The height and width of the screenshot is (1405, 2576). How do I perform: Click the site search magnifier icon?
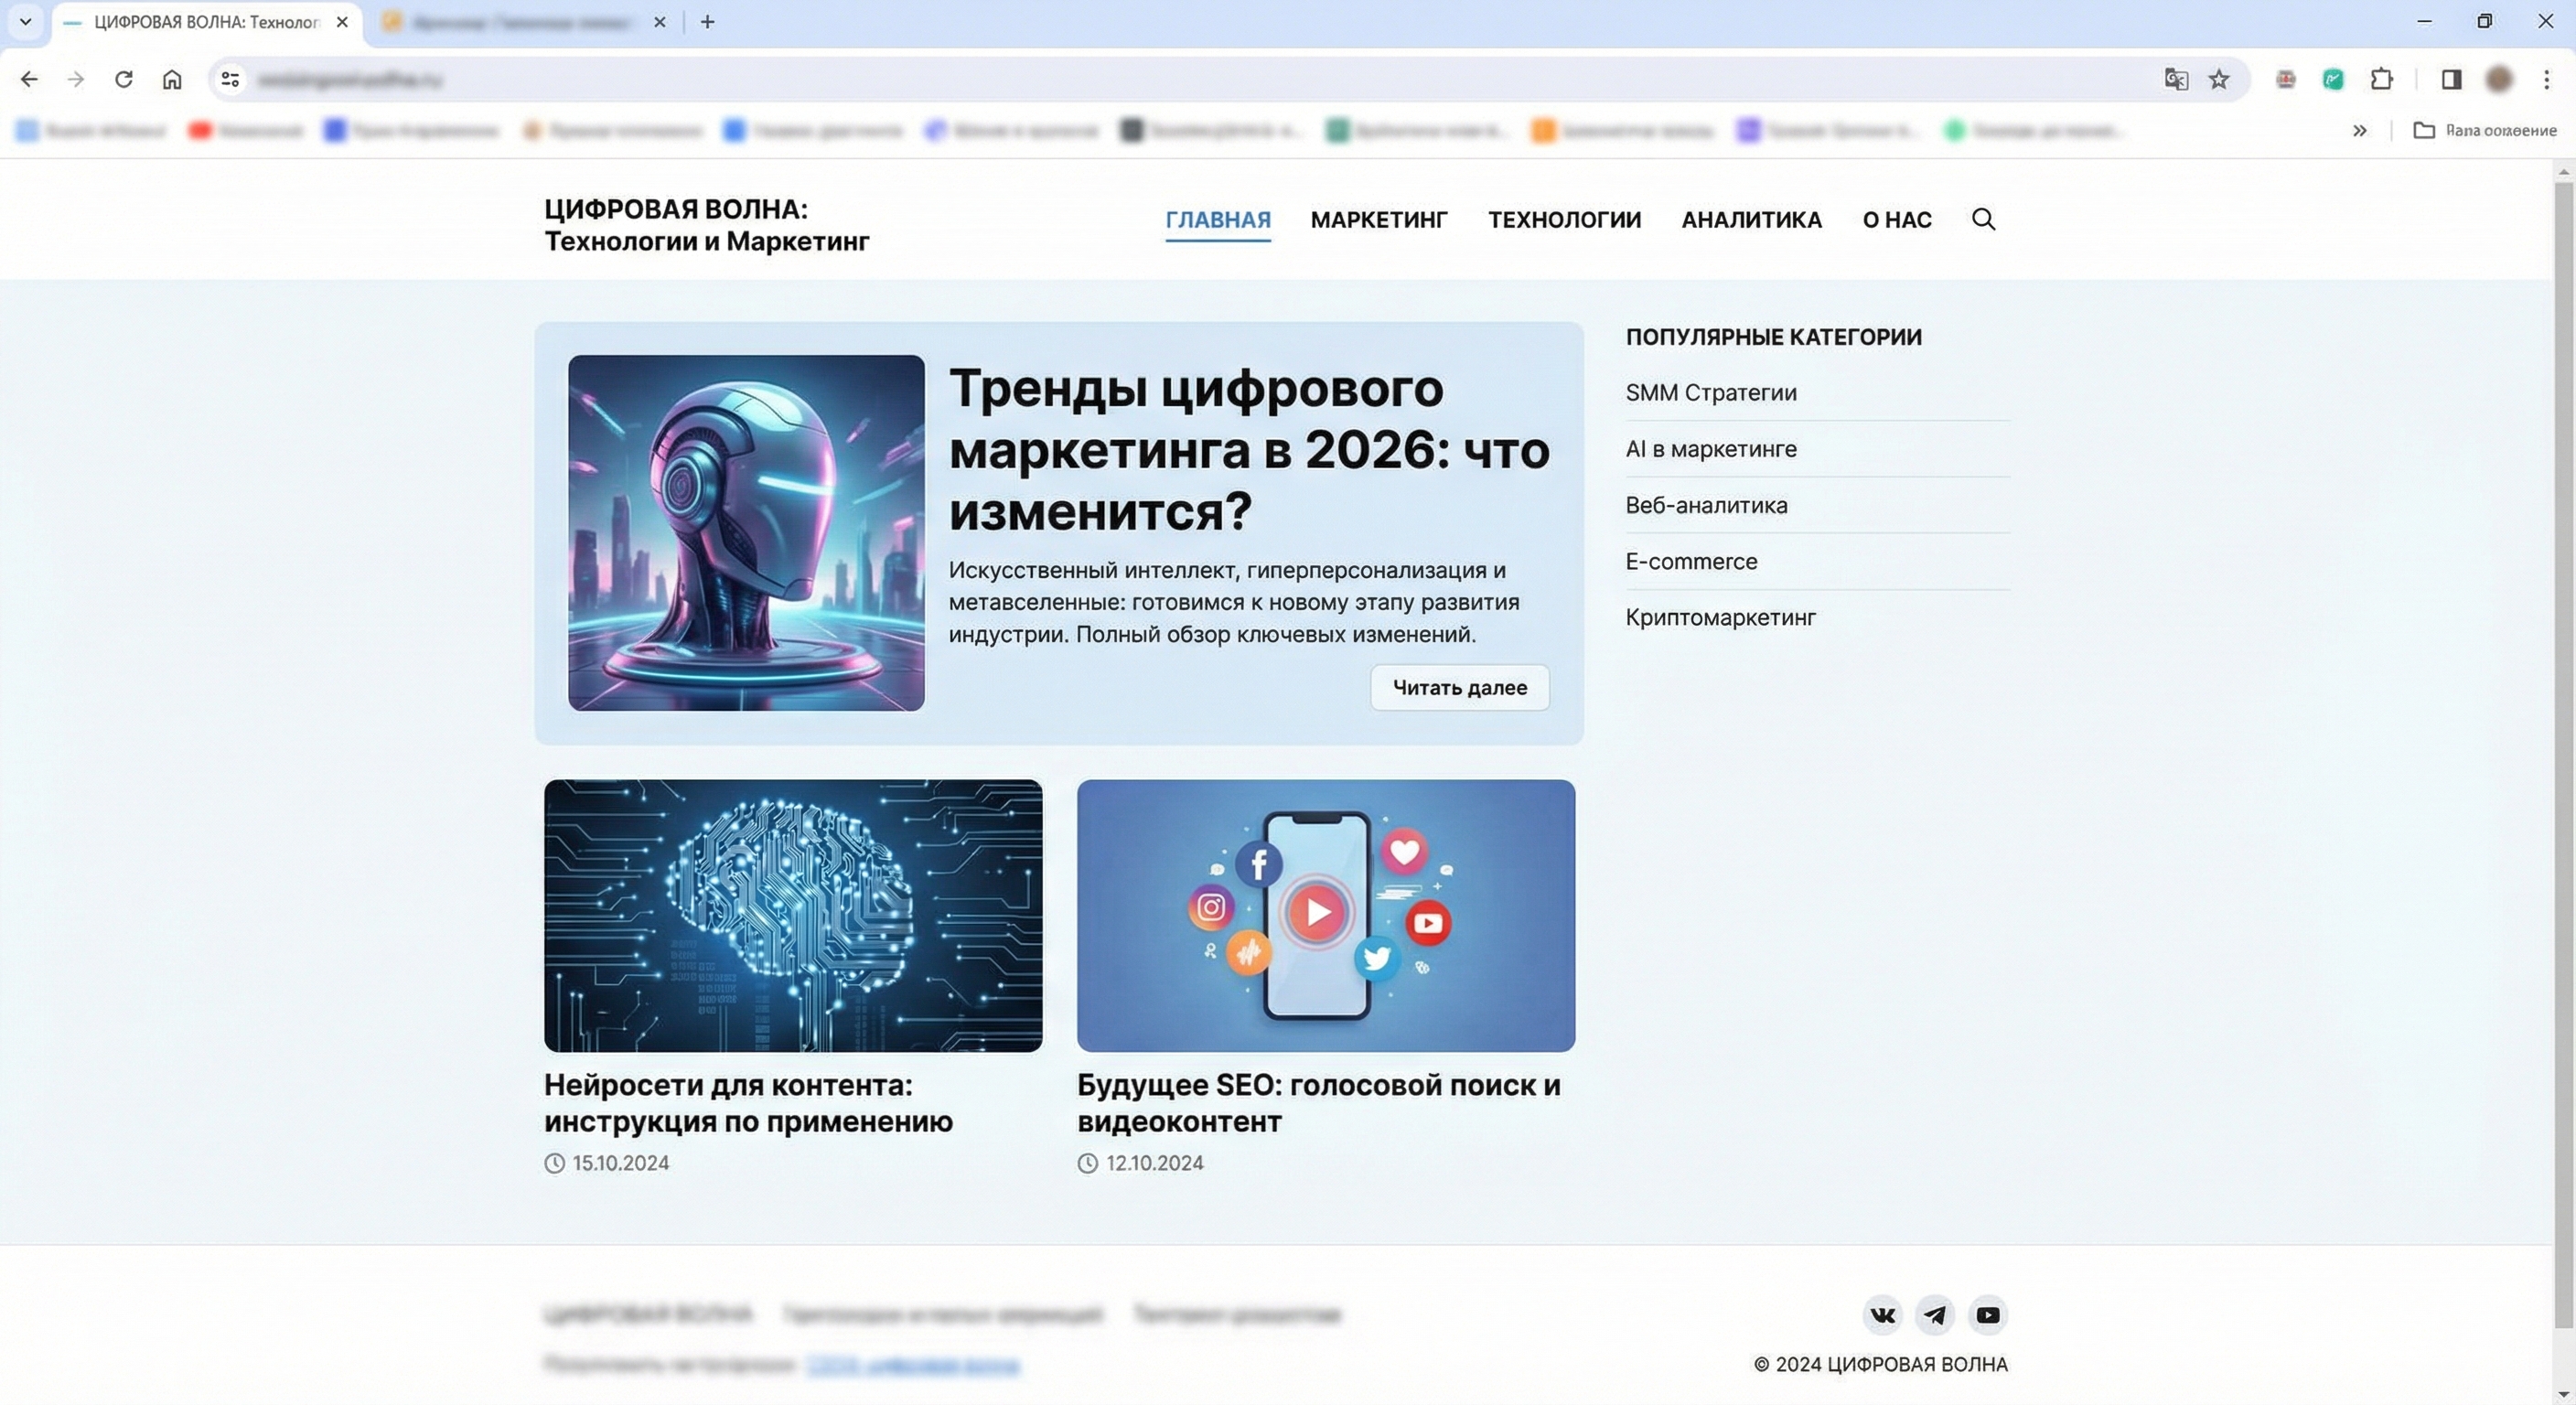pos(1983,219)
